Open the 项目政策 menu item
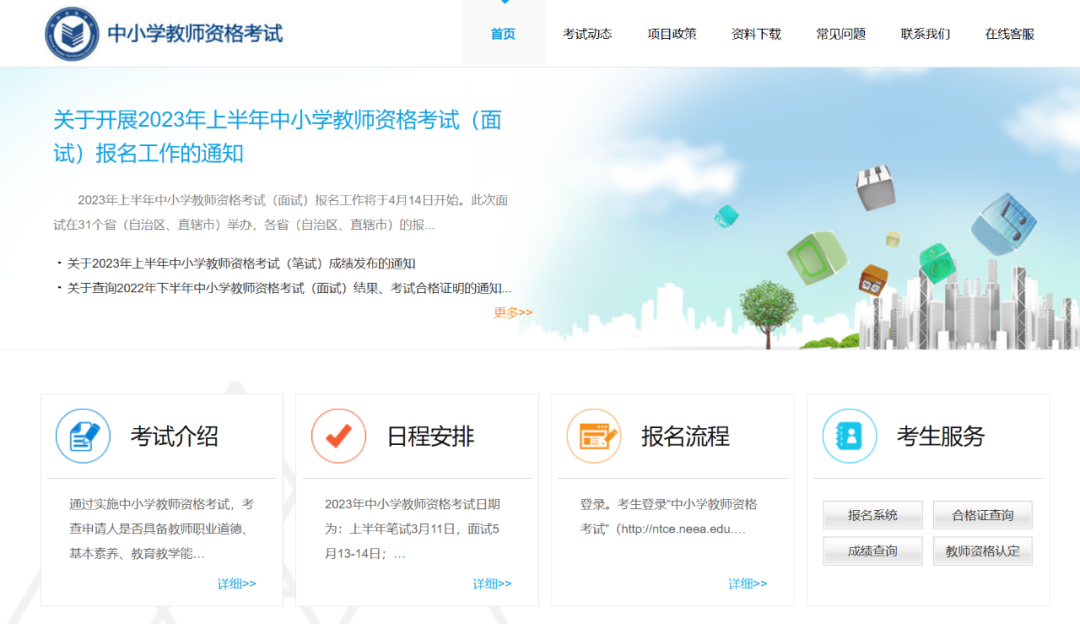Screen dimensions: 1080x624 [x=671, y=33]
